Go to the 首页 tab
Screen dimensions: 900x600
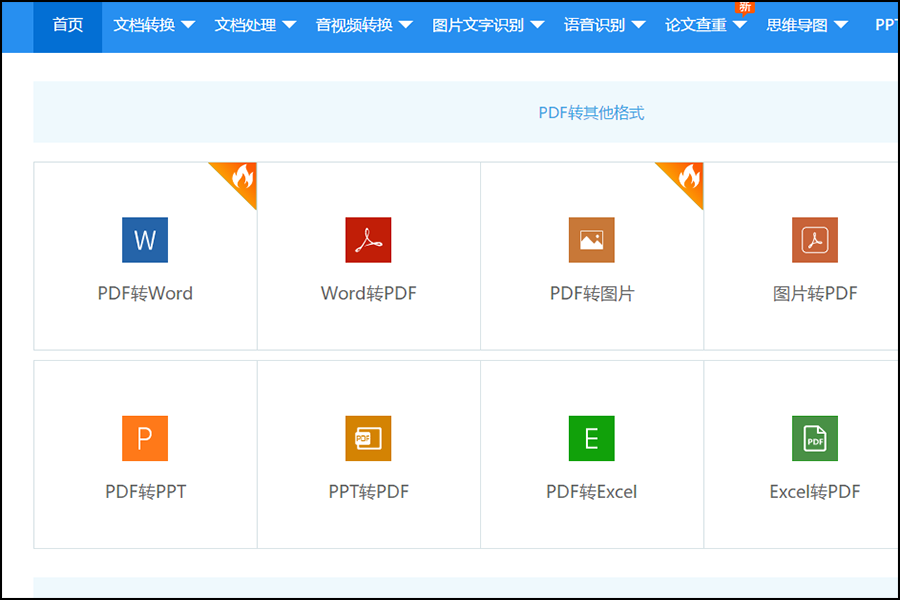click(68, 25)
